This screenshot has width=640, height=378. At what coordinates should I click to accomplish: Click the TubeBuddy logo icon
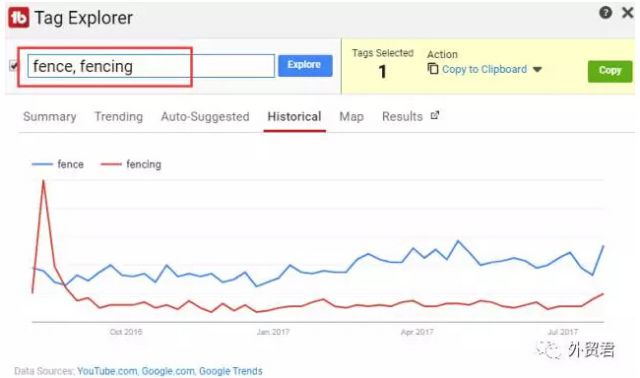pyautogui.click(x=19, y=18)
